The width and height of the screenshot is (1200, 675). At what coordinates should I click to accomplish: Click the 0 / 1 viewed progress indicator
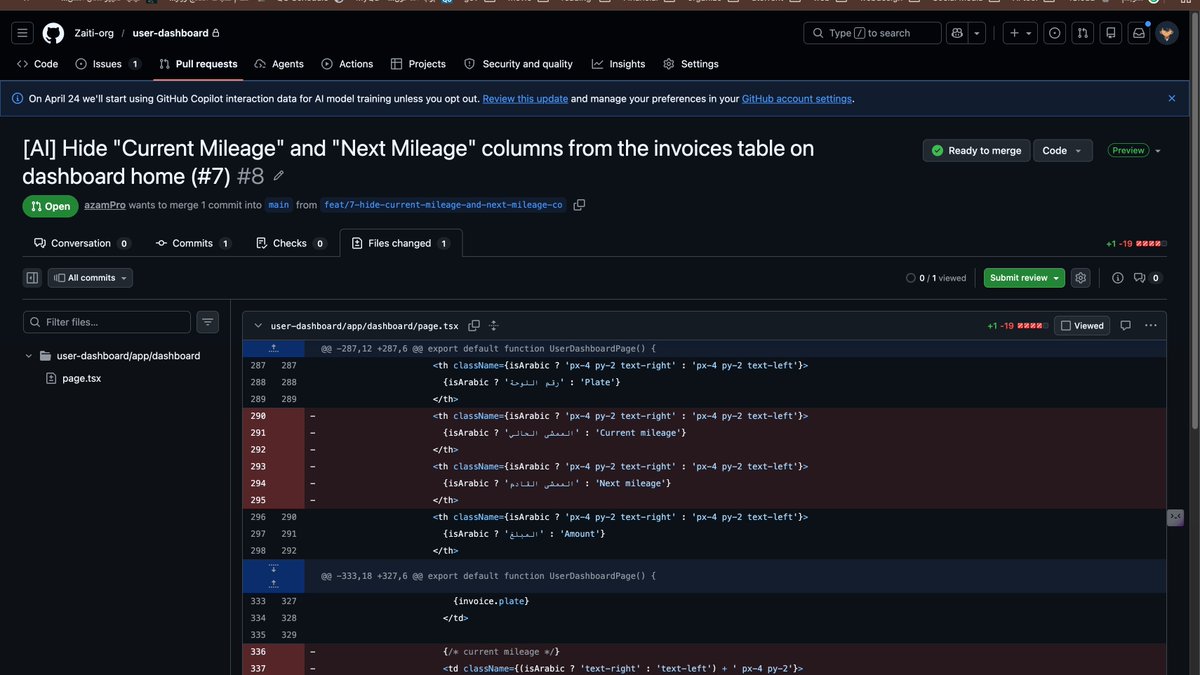click(x=936, y=278)
